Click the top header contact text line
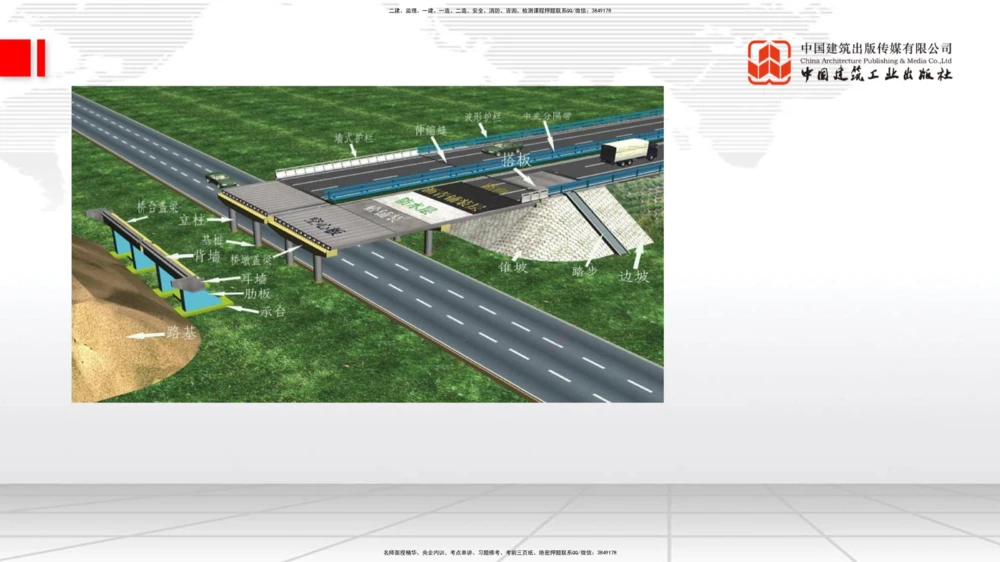Viewport: 1000px width, 562px height. click(499, 11)
